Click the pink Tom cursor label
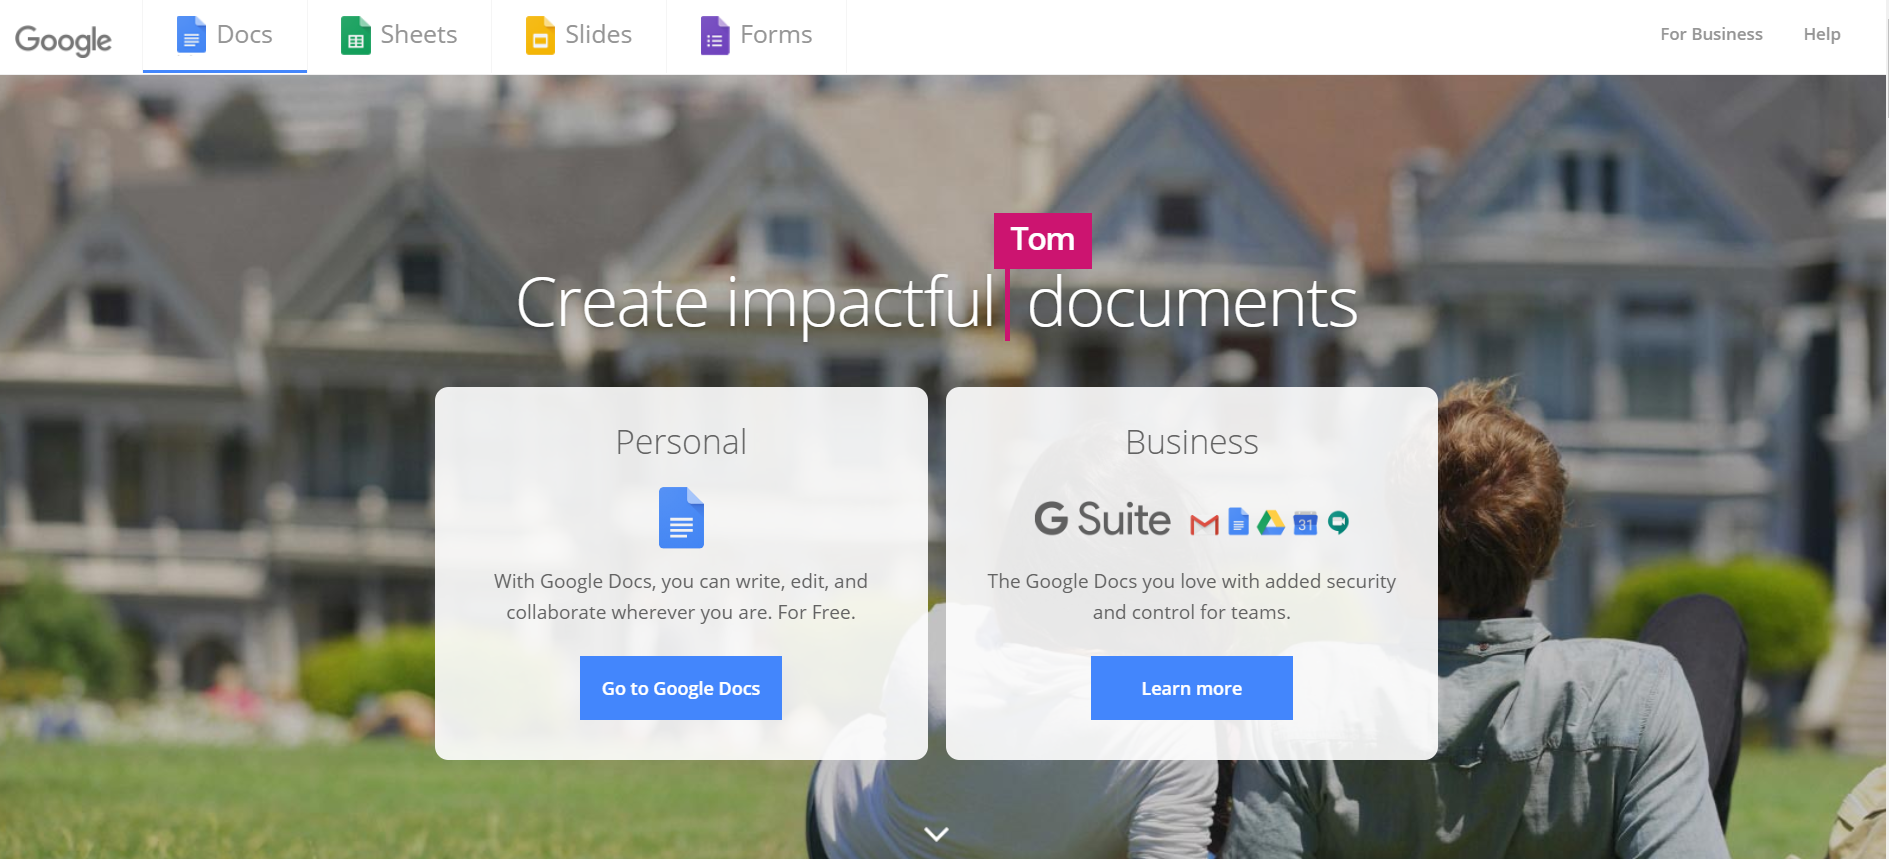This screenshot has width=1889, height=859. [x=1043, y=240]
